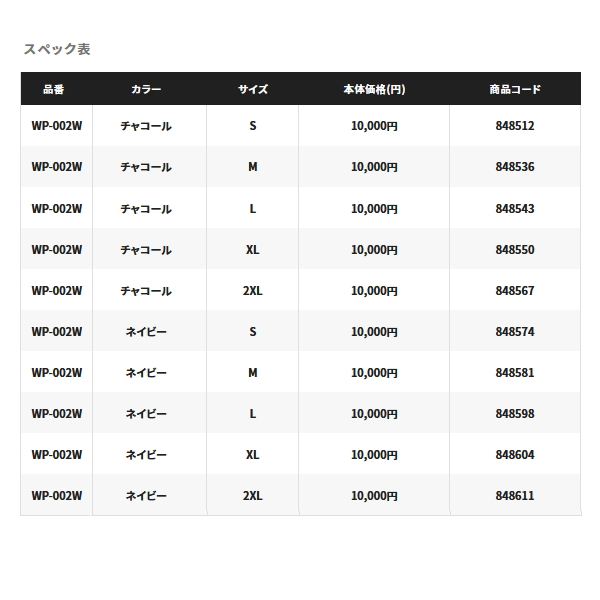Click product code 848567
This screenshot has height=600, width=600.
[x=515, y=291]
